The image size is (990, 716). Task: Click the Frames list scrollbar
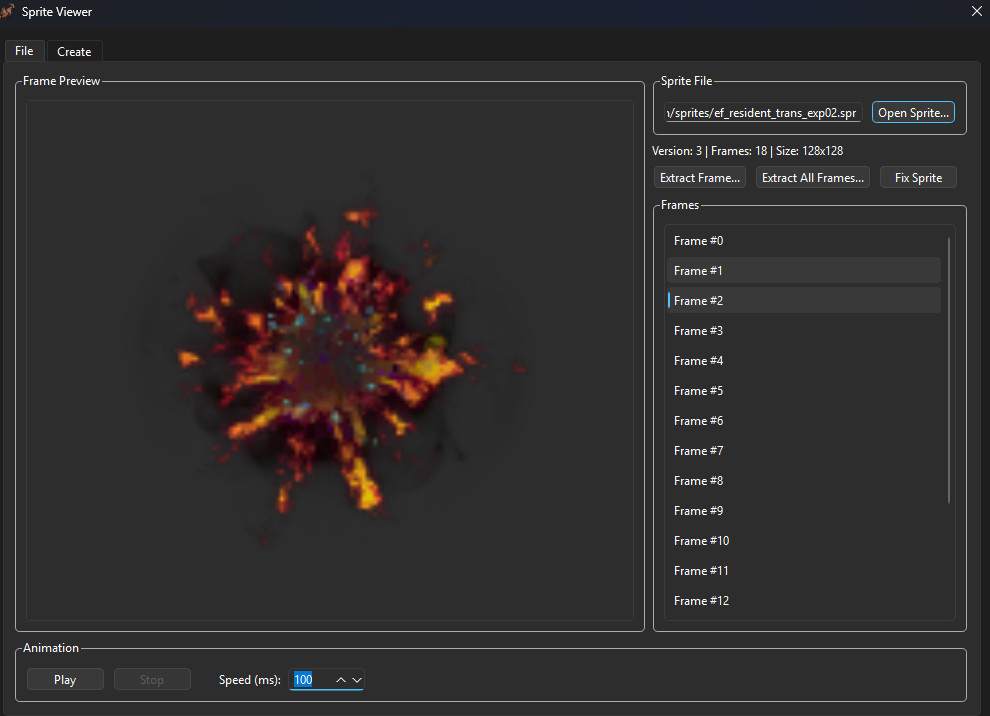948,370
